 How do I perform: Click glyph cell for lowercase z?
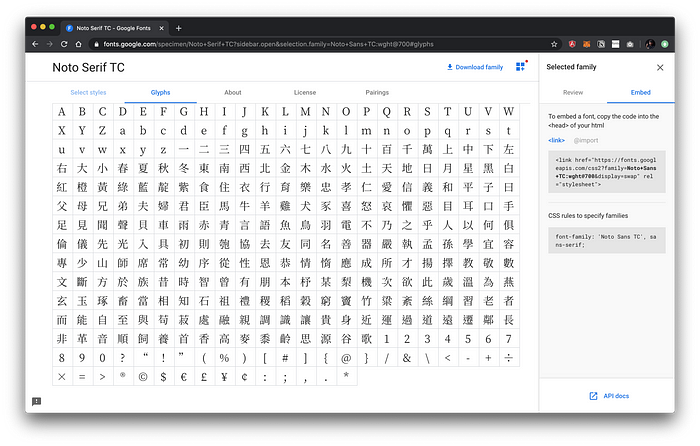[x=163, y=150]
